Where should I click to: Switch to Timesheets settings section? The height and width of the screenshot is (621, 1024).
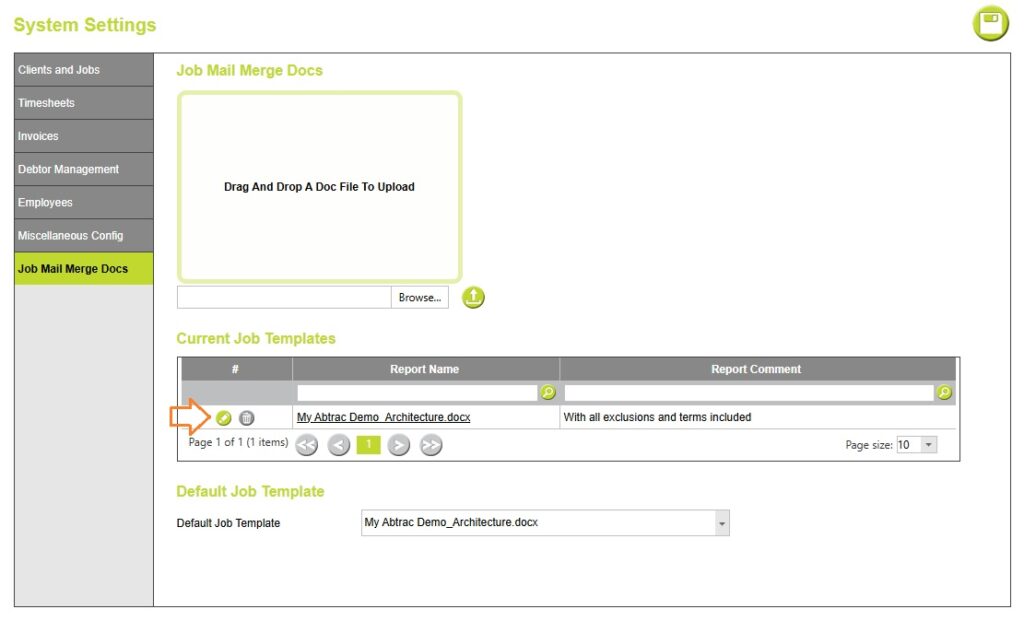pos(84,103)
